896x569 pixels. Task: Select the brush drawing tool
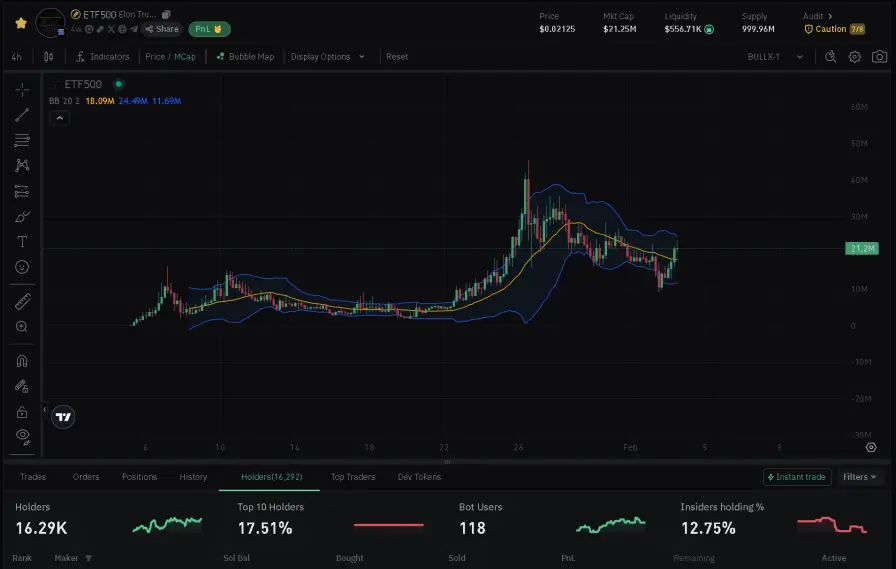[x=22, y=217]
